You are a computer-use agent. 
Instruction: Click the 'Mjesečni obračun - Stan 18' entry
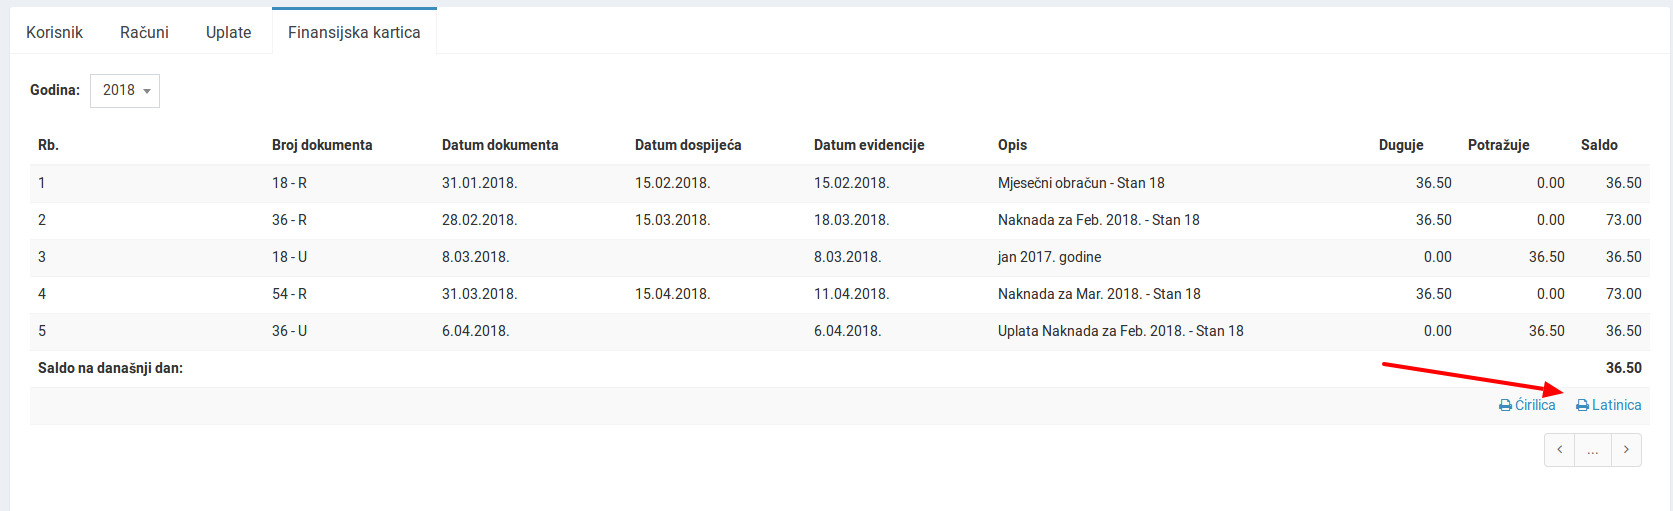(1081, 183)
